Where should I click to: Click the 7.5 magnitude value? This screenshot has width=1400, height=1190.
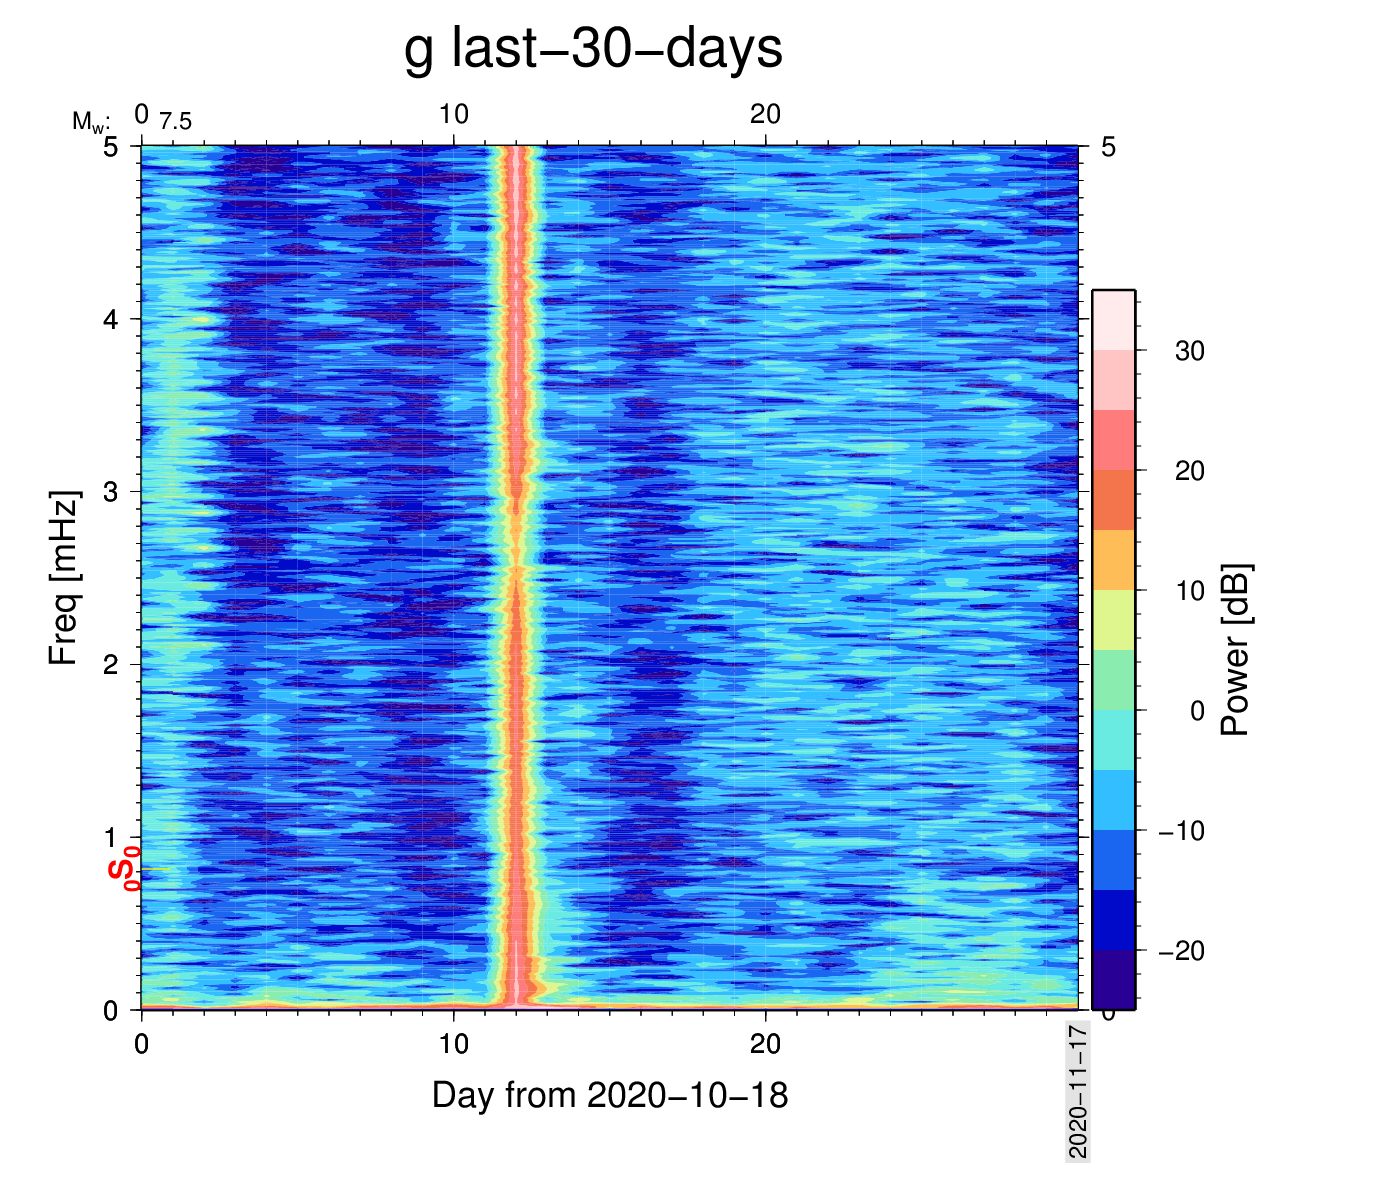pyautogui.click(x=175, y=122)
